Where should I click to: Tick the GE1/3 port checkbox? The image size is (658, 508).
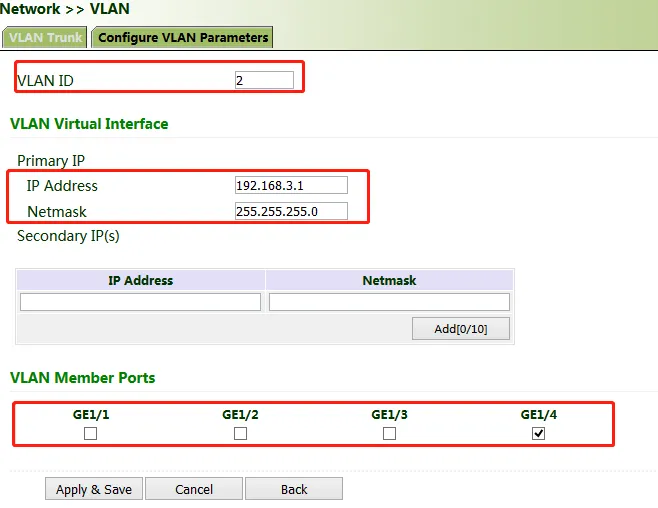tap(389, 433)
